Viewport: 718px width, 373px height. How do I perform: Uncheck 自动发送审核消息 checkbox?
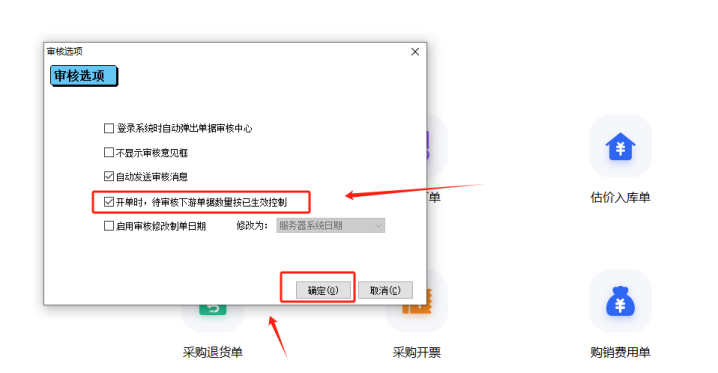tap(109, 176)
